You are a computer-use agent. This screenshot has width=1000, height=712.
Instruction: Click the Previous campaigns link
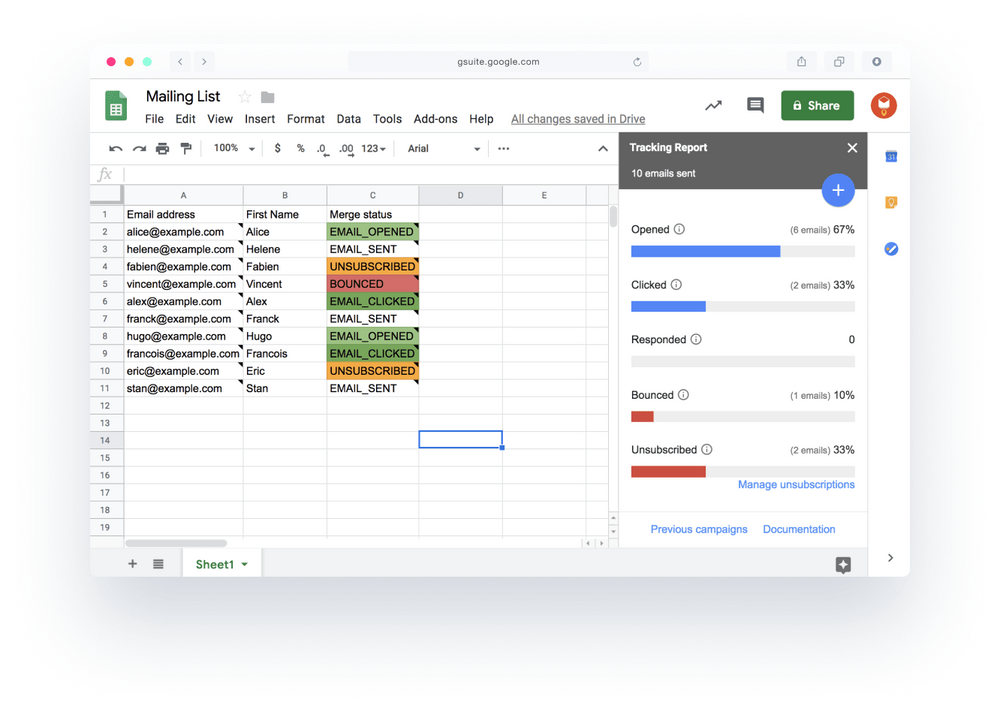click(x=699, y=529)
